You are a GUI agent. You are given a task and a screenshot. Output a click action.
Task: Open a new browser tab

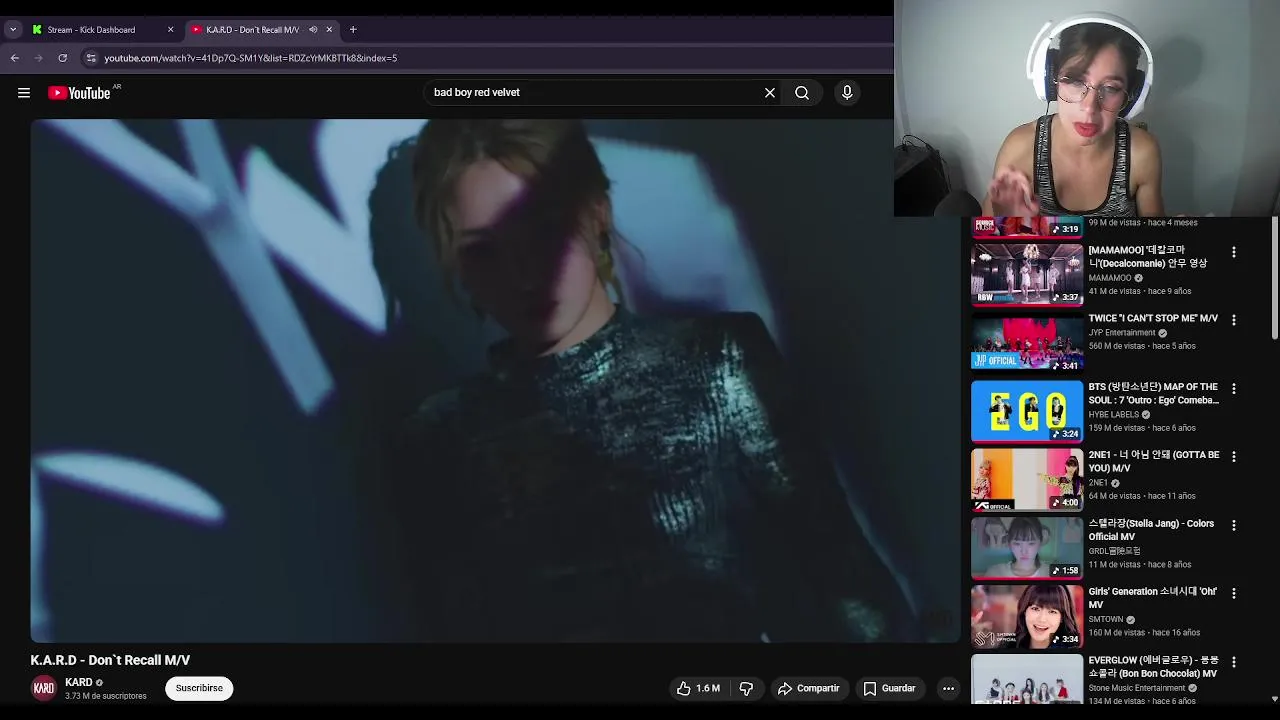pyautogui.click(x=353, y=30)
